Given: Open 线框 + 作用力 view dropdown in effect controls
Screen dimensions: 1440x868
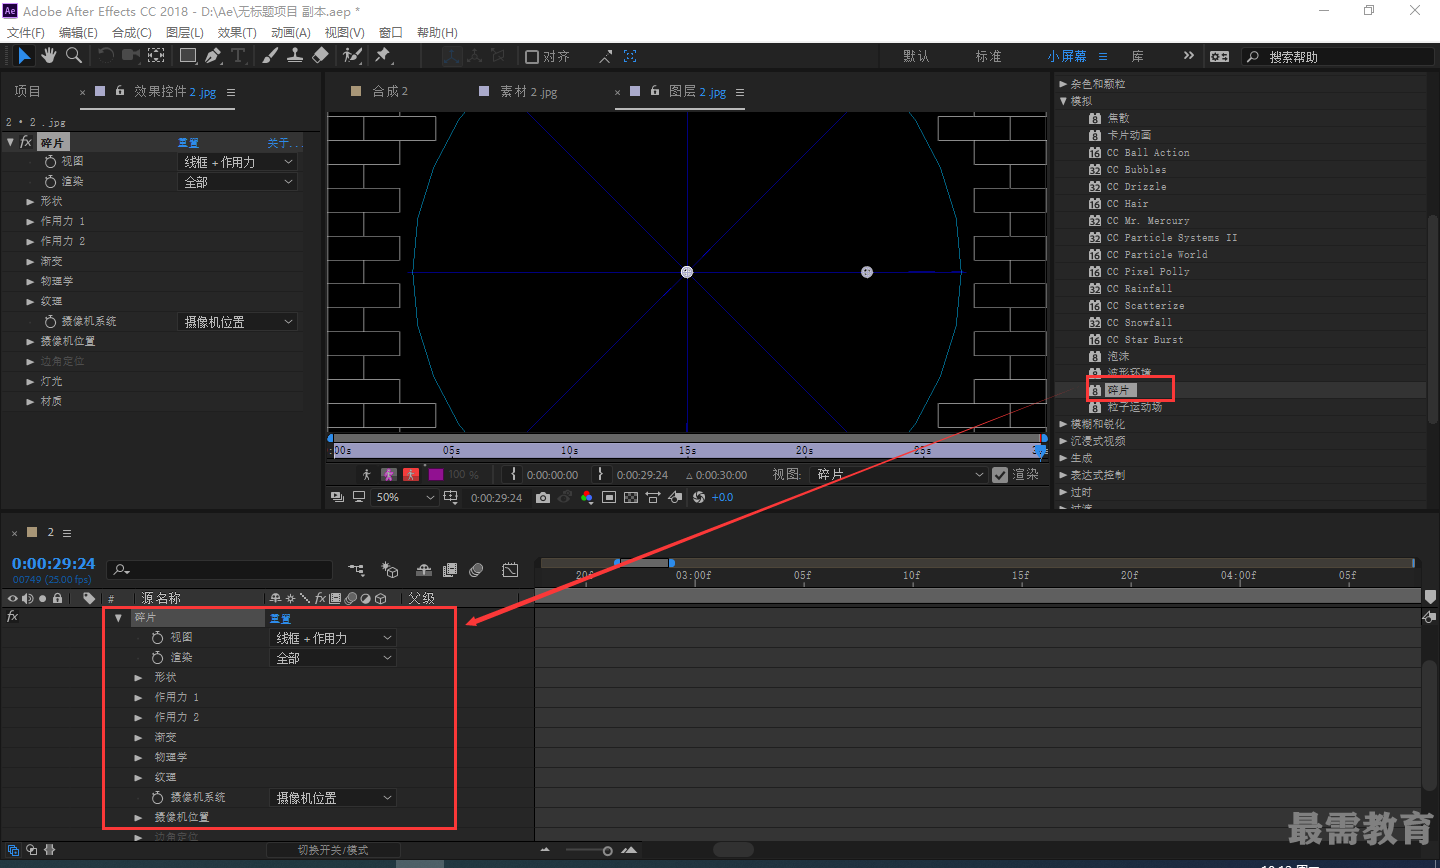Looking at the screenshot, I should pos(238,162).
